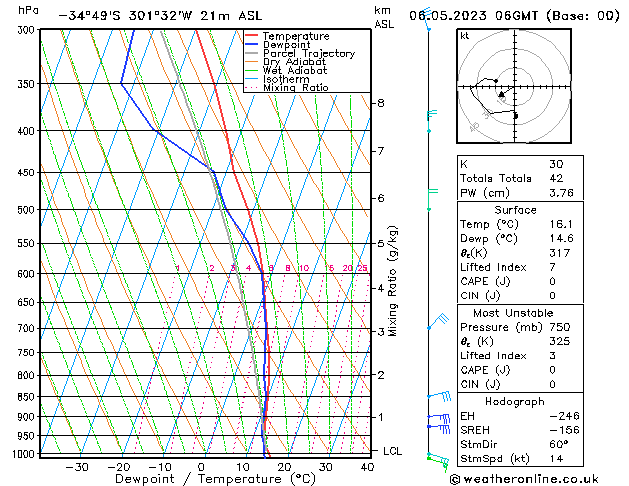
Task: Click the Temperature legend entry
Action: pos(296,36)
